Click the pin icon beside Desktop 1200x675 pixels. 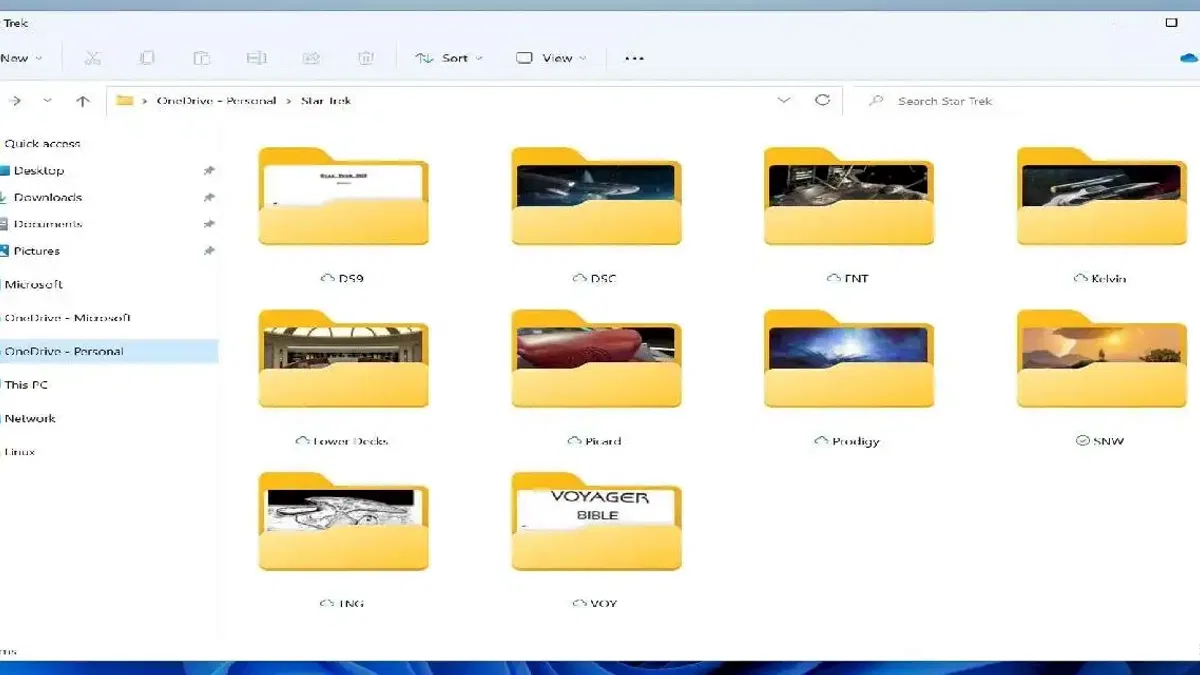209,171
